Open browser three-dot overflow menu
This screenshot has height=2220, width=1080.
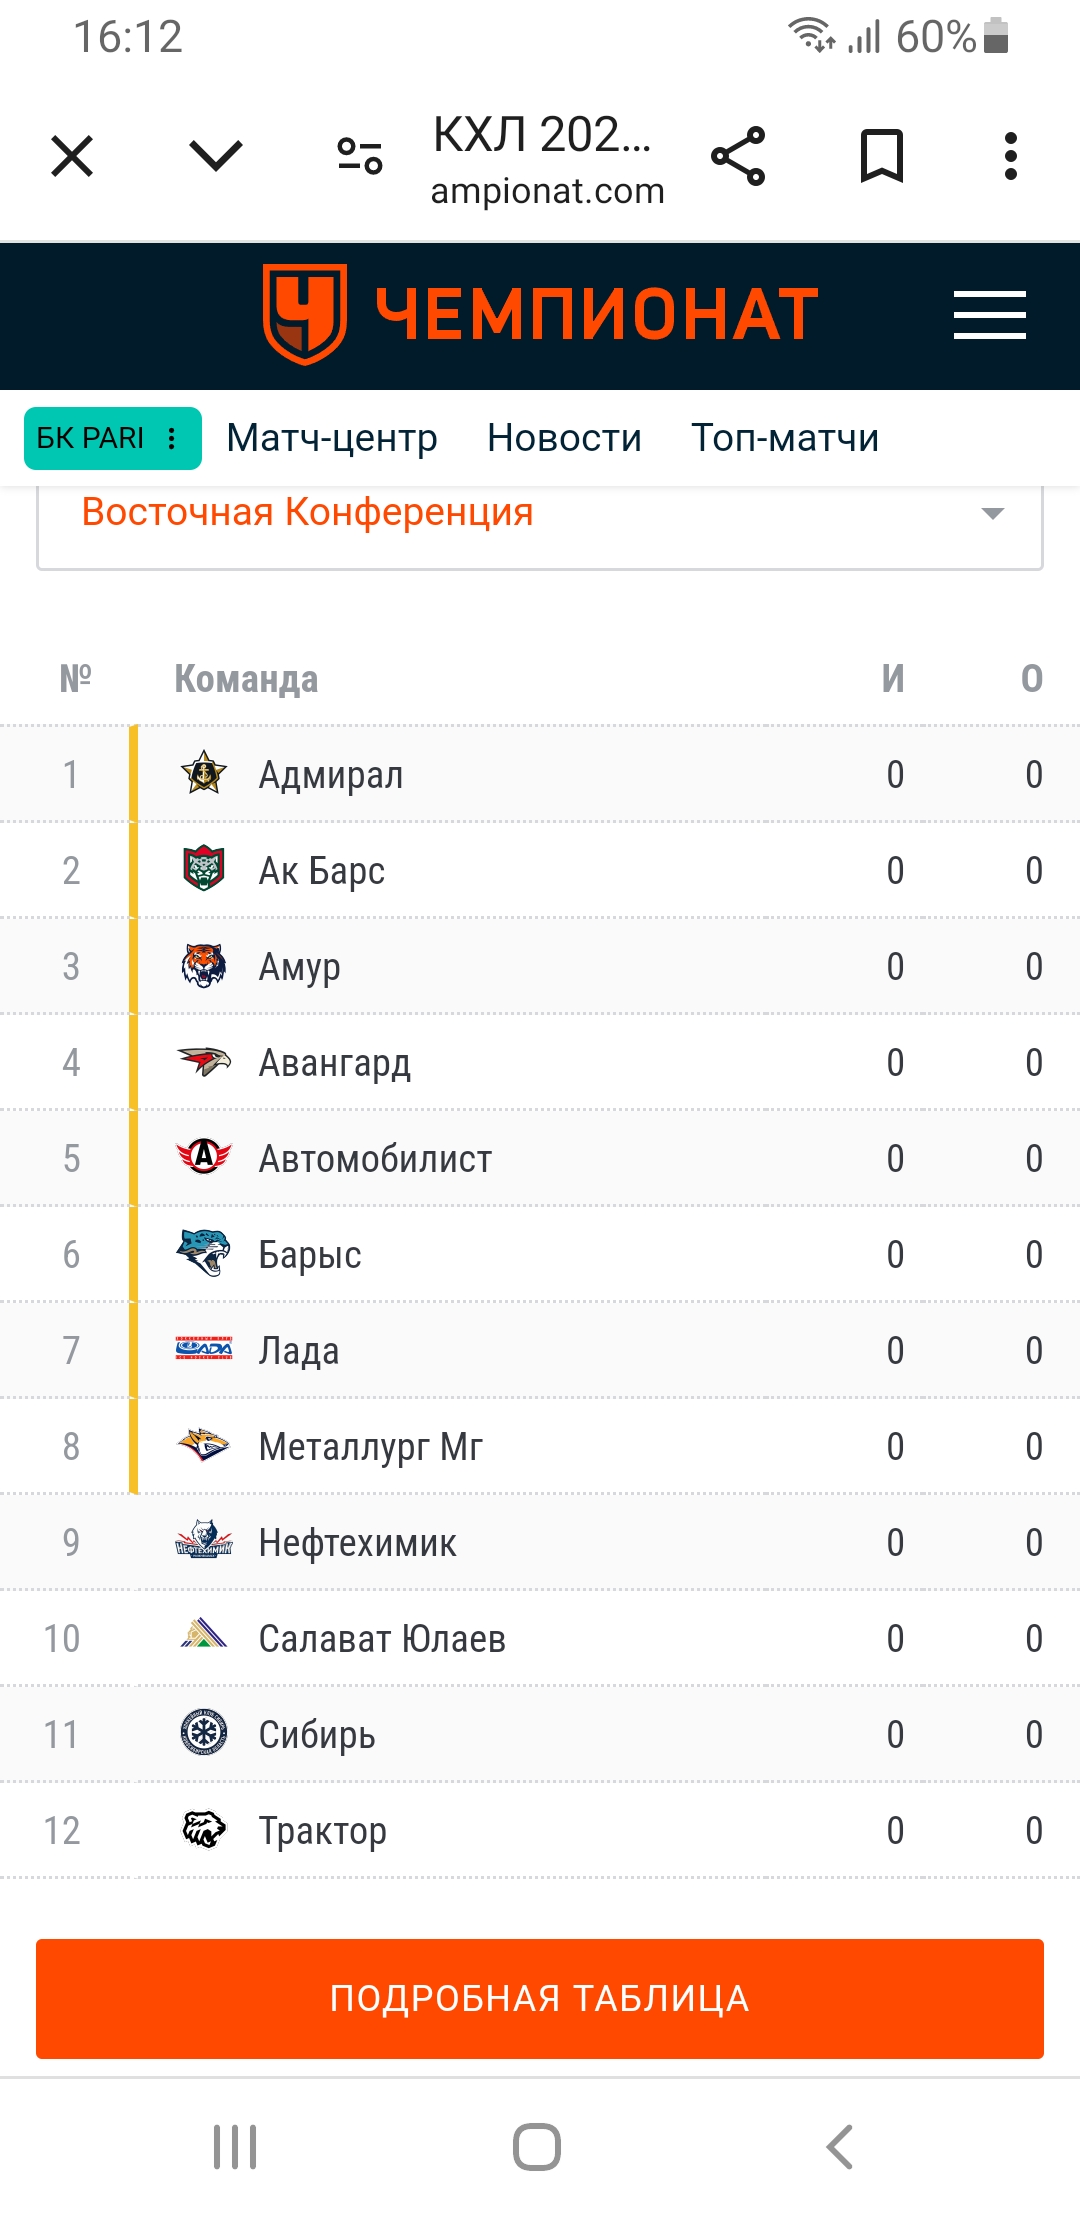1011,156
